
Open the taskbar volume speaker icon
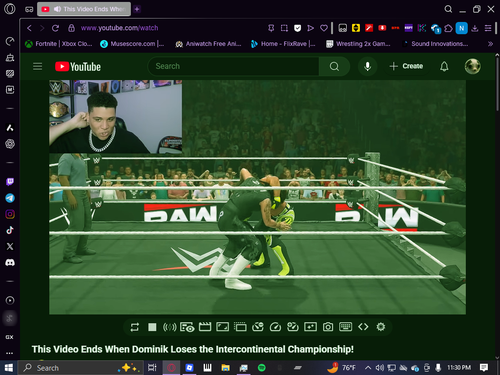[x=380, y=368]
